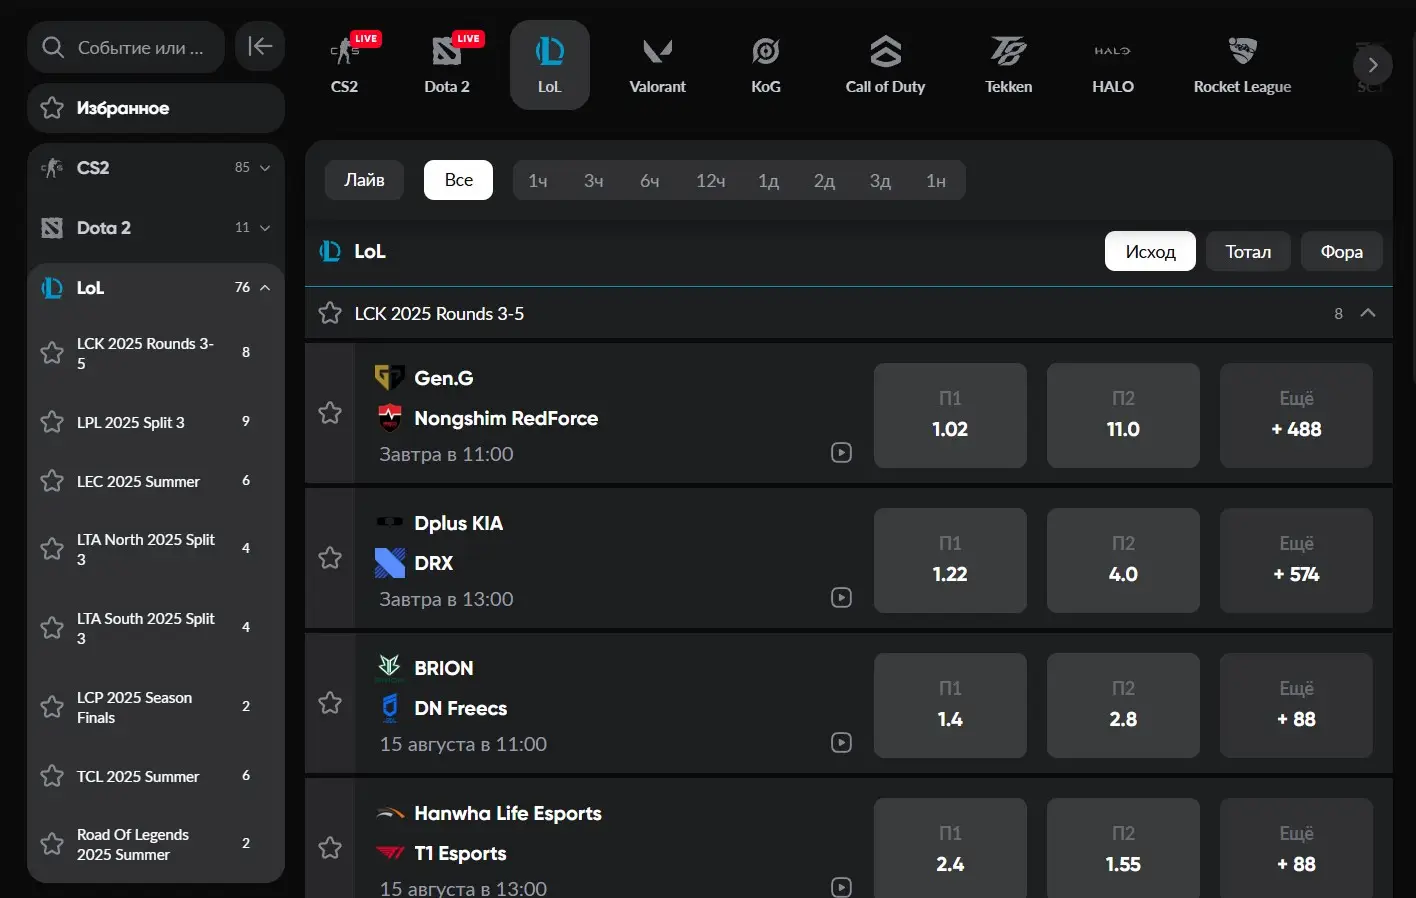Open the KoG game category
Image resolution: width=1416 pixels, height=898 pixels.
[x=765, y=64]
